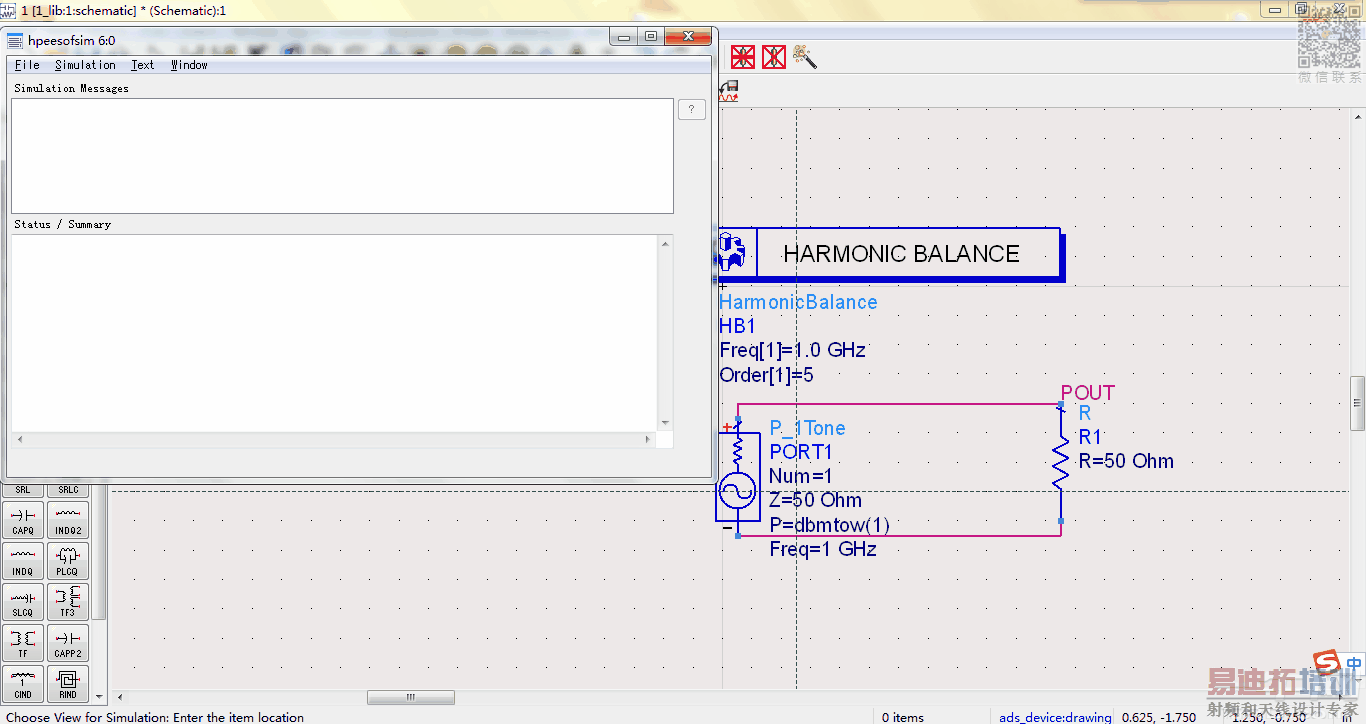The width and height of the screenshot is (1366, 724).
Task: Click the component palette scroll-down arrow
Action: [99, 695]
